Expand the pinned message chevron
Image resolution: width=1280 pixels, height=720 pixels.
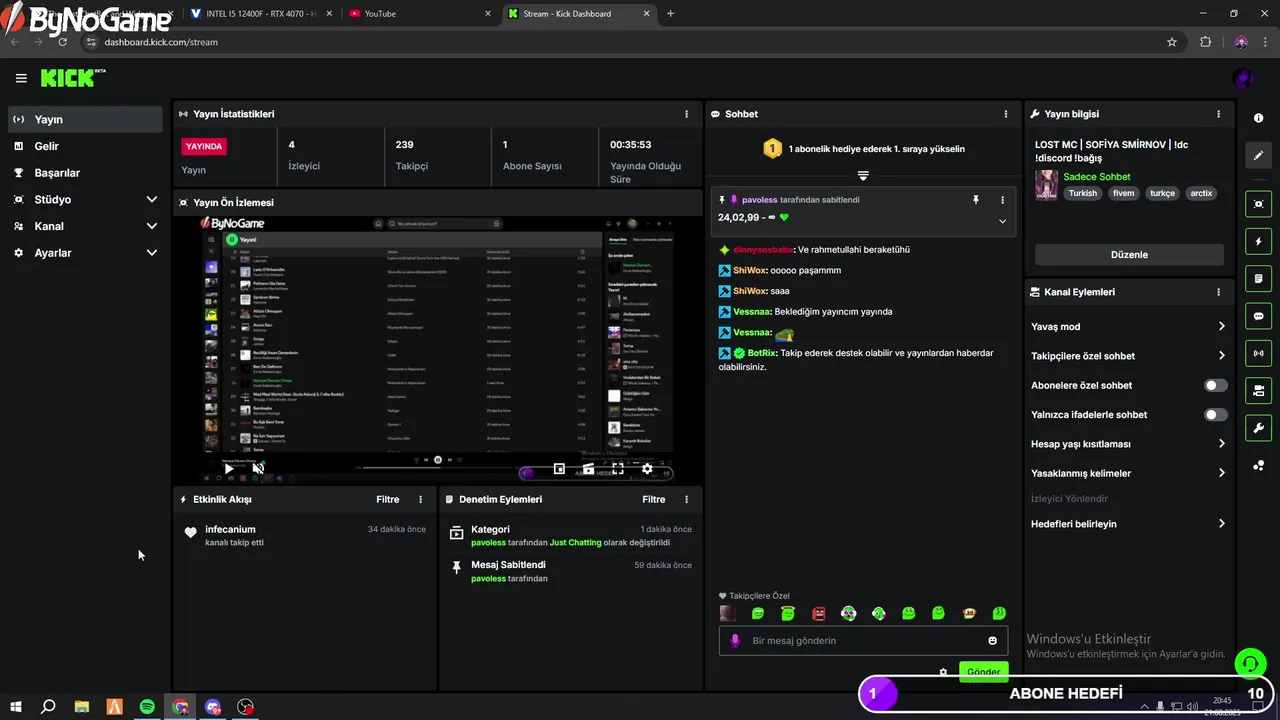1002,221
